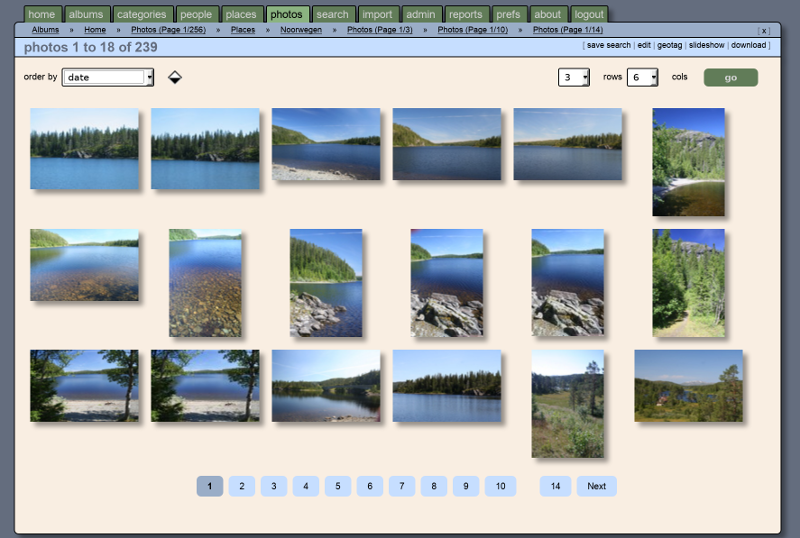
Task: Open portrait thumbnail of grassy meadow slope
Action: pyautogui.click(x=568, y=404)
